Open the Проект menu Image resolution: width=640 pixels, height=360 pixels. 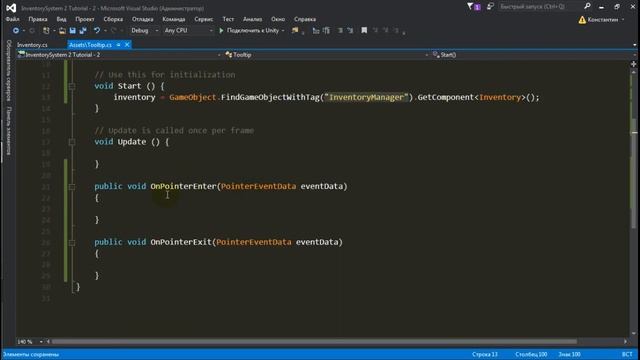coord(85,19)
